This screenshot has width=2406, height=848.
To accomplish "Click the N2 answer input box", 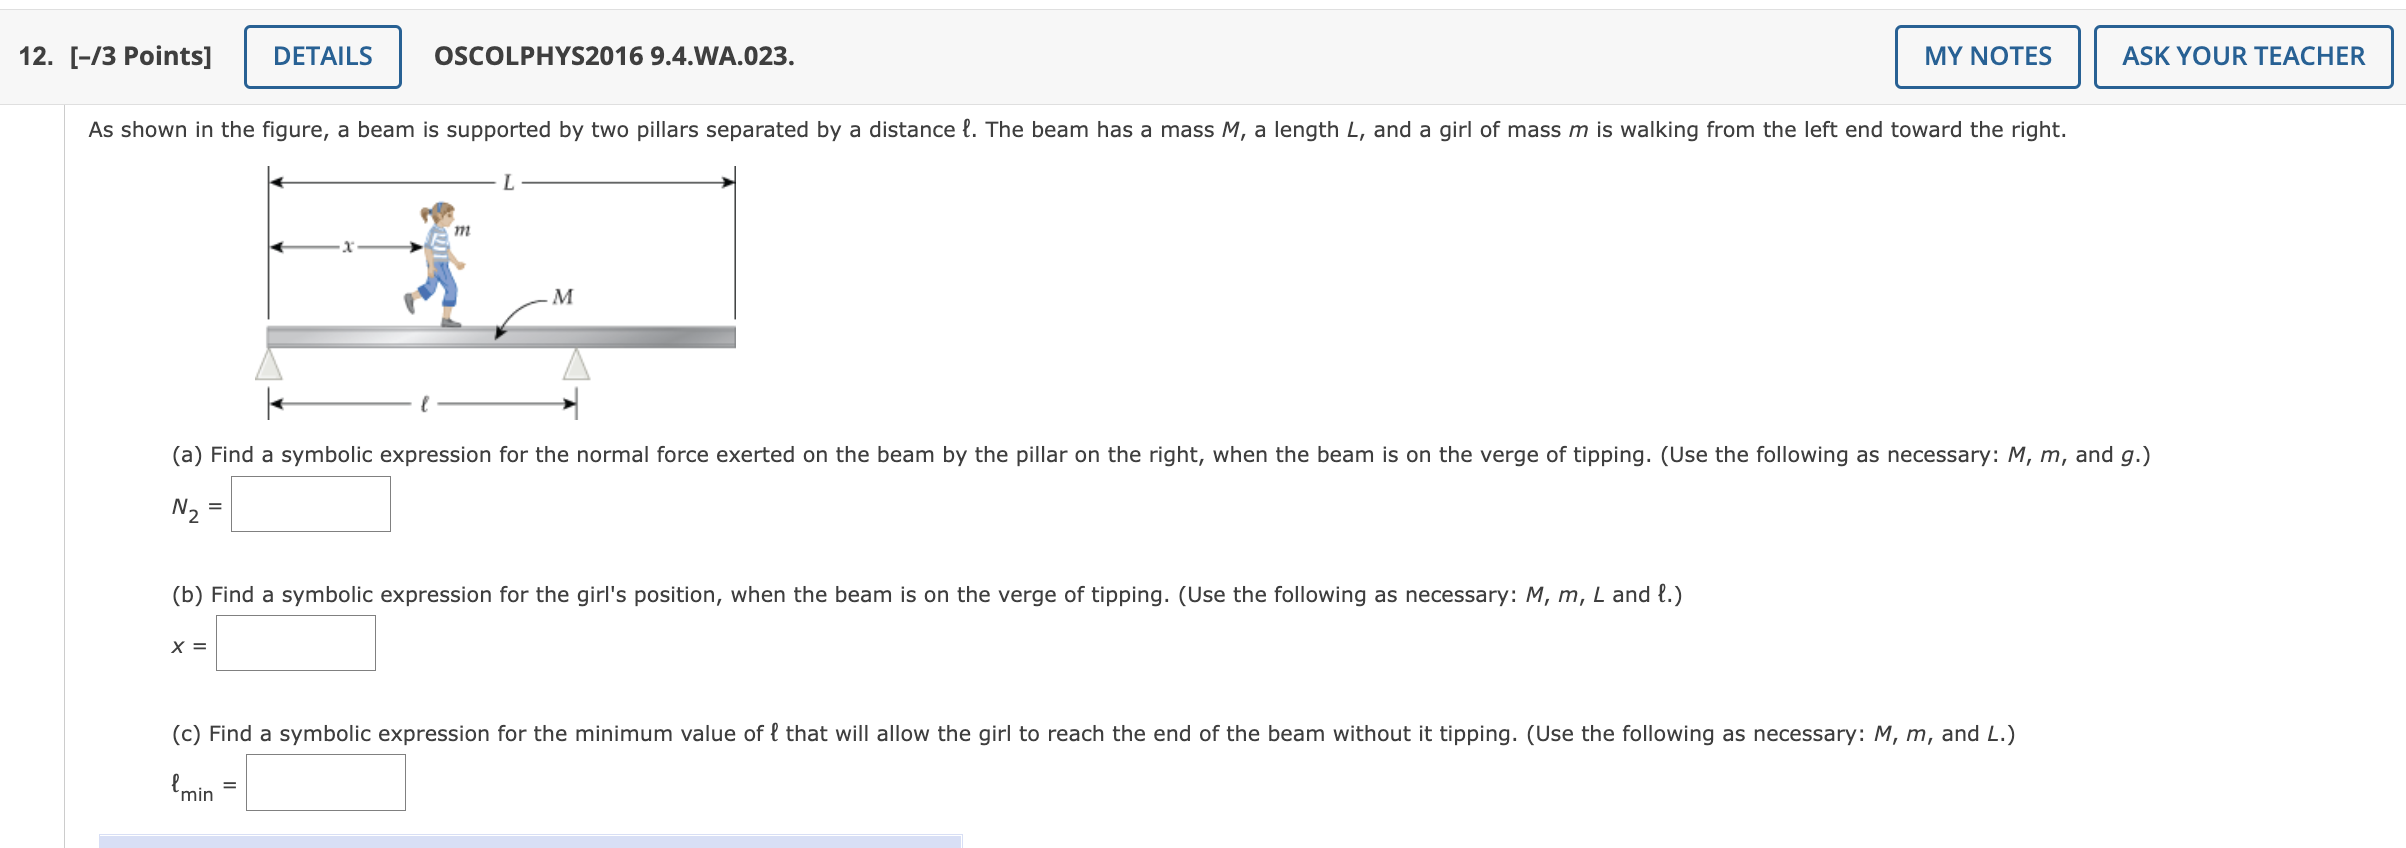I will [x=311, y=503].
